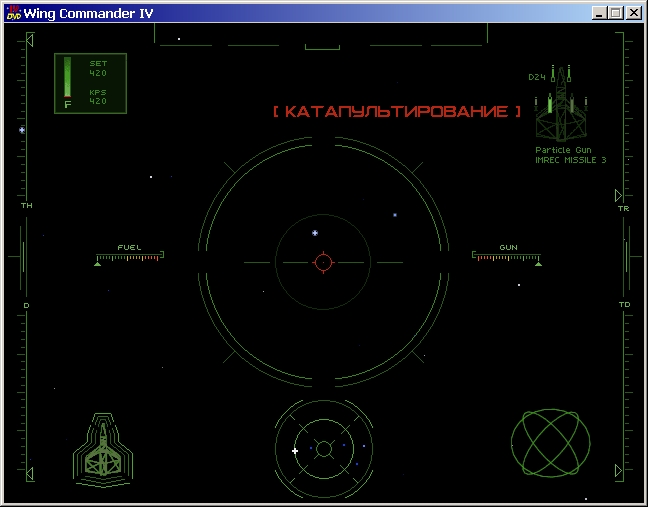Click the D24 label near ship diagram

(537, 77)
